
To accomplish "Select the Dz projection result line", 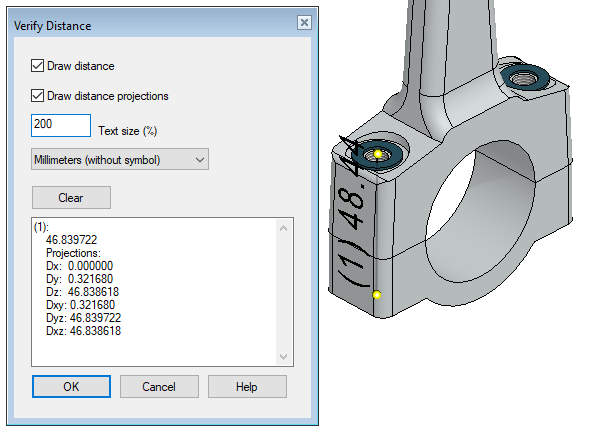I will tap(82, 292).
